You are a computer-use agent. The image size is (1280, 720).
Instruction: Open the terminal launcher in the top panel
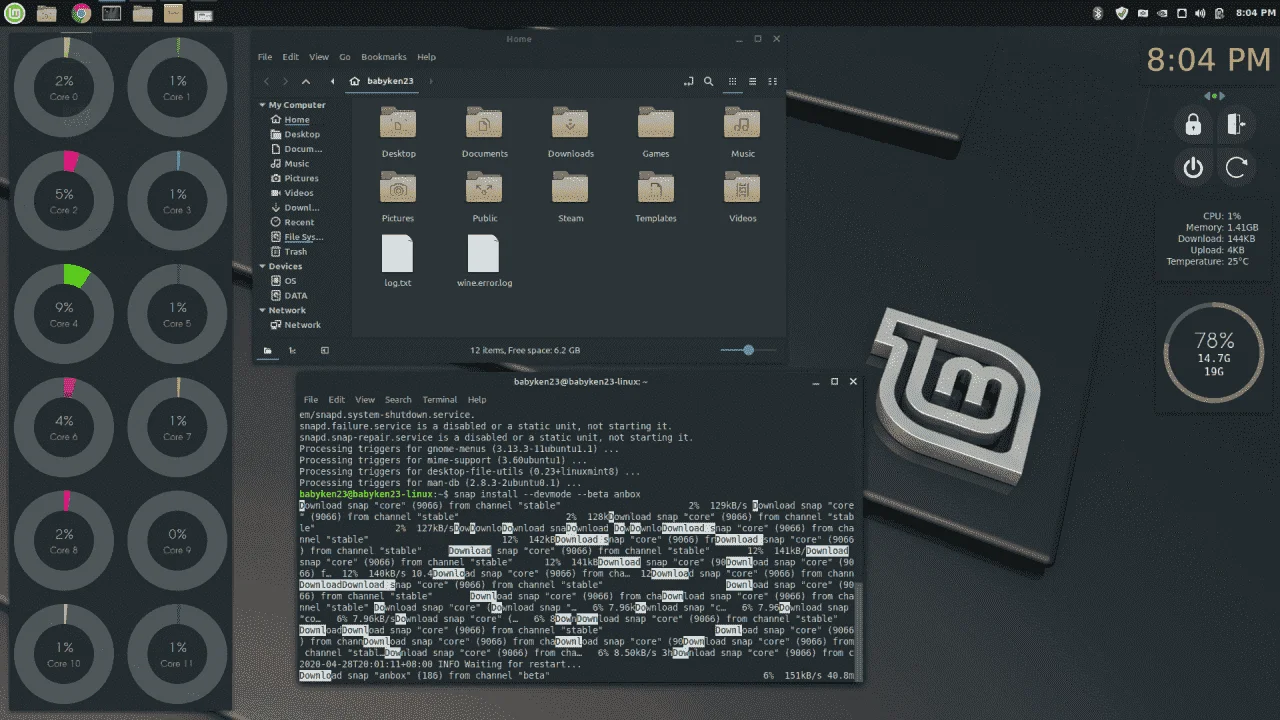pos(112,13)
